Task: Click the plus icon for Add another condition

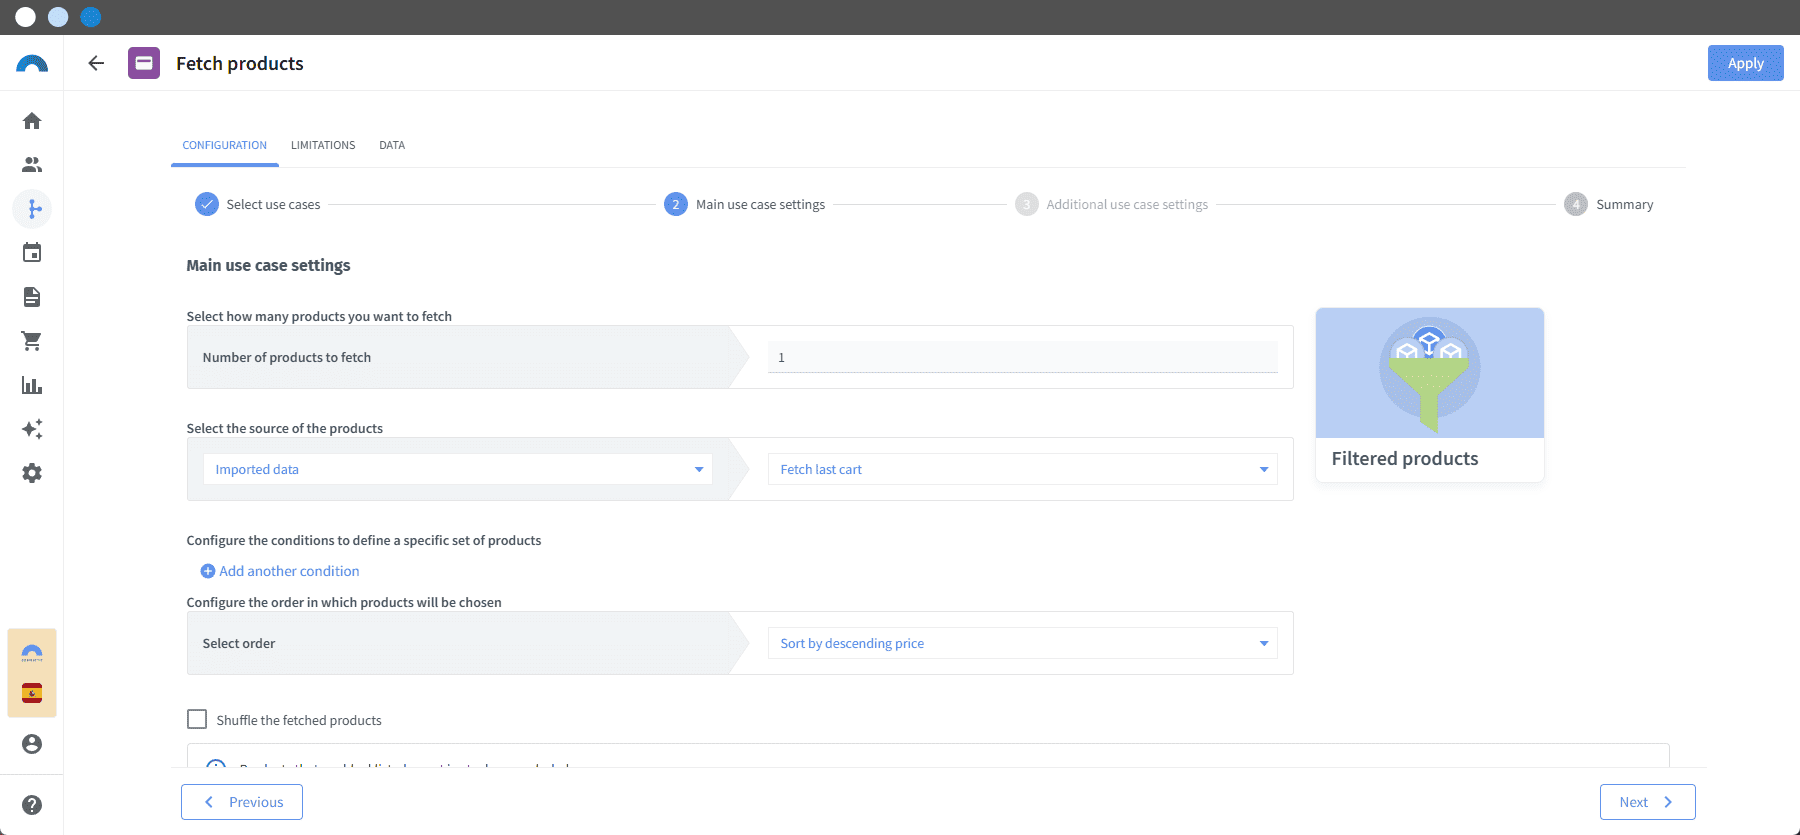Action: click(x=208, y=571)
